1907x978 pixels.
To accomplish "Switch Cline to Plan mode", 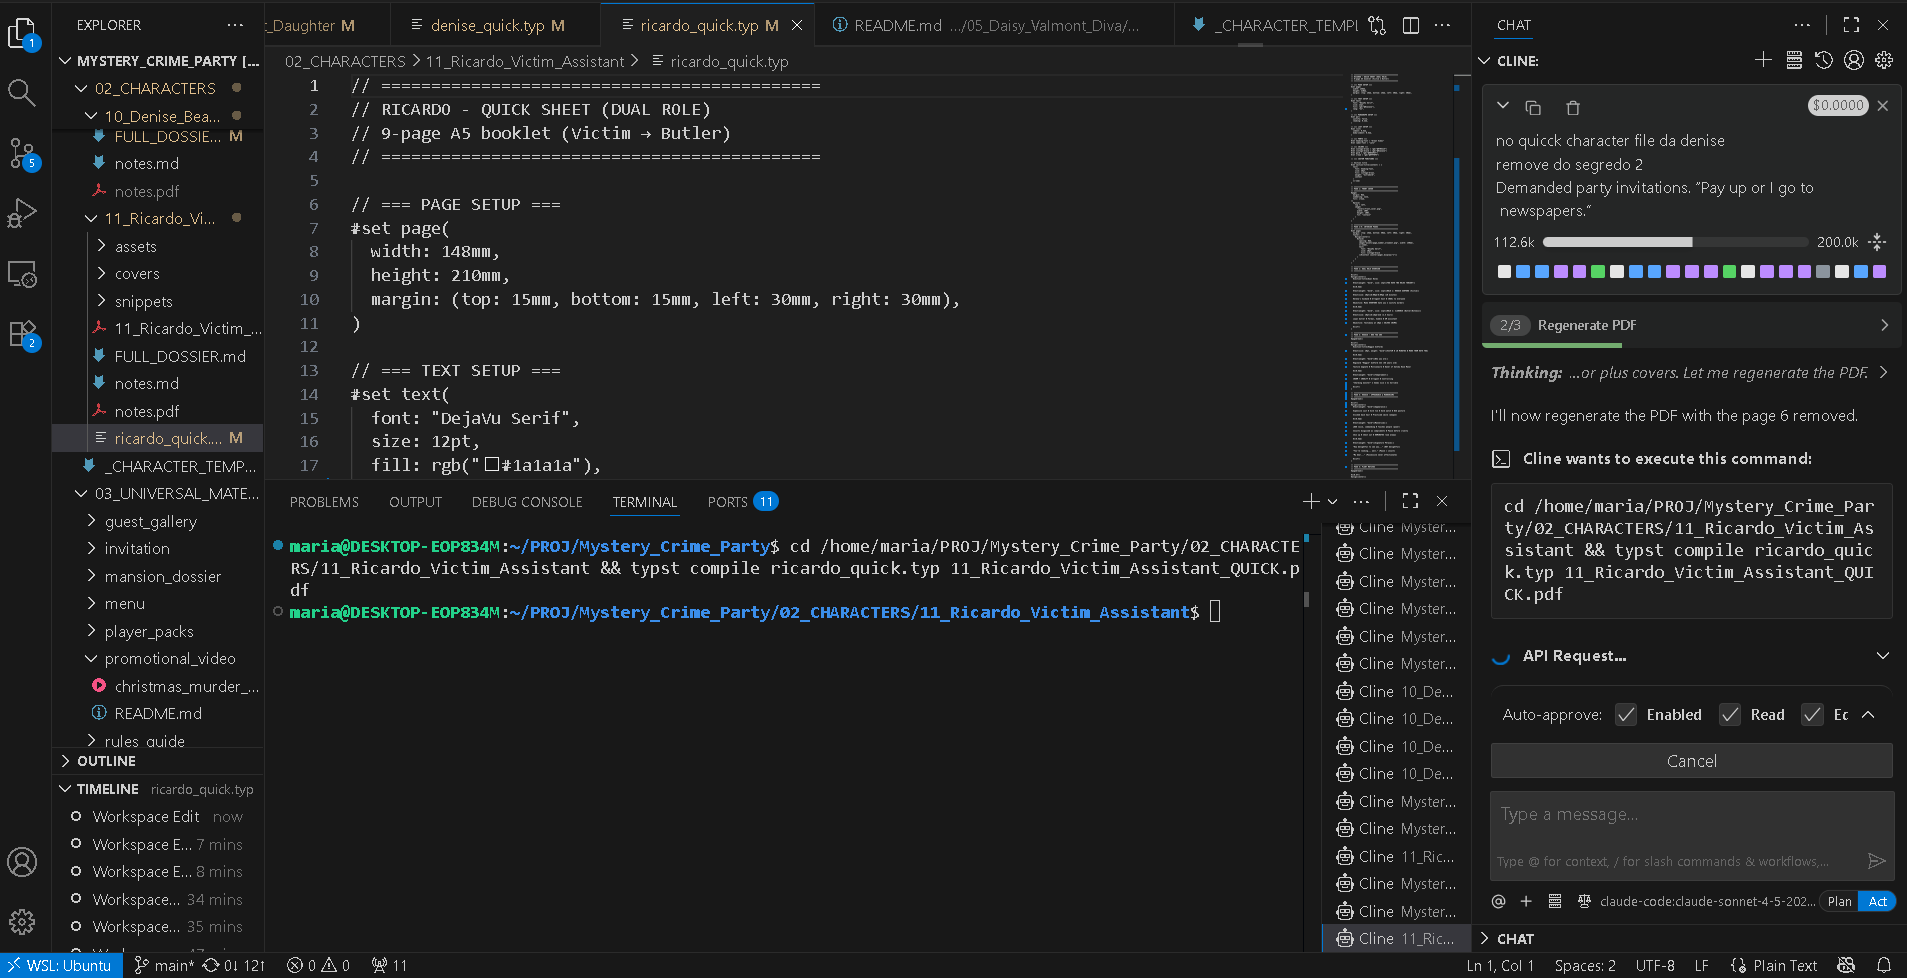I will click(x=1839, y=901).
